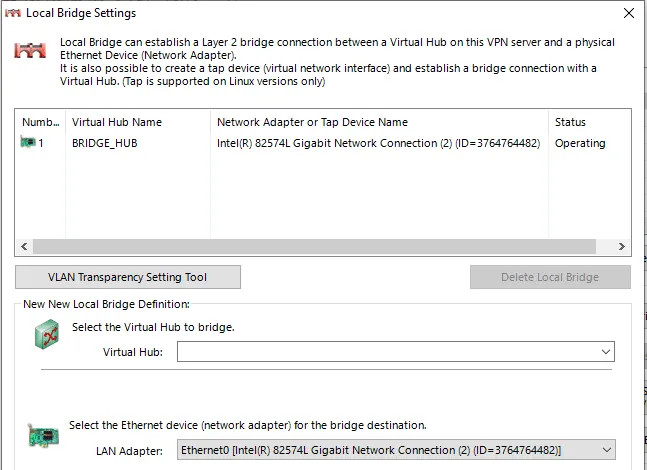Click the Network Adapter or Tap Device Name header
Image resolution: width=647 pixels, height=470 pixels.
[312, 122]
